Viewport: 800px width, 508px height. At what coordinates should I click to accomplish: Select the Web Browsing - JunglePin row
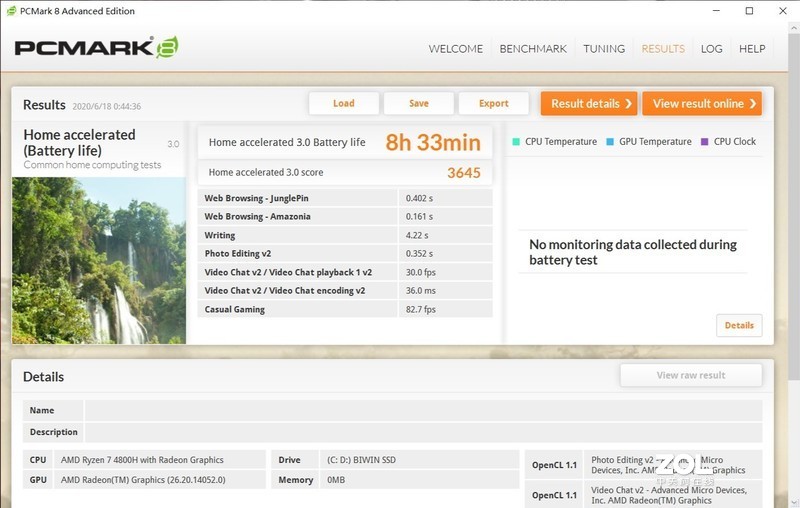click(345, 198)
